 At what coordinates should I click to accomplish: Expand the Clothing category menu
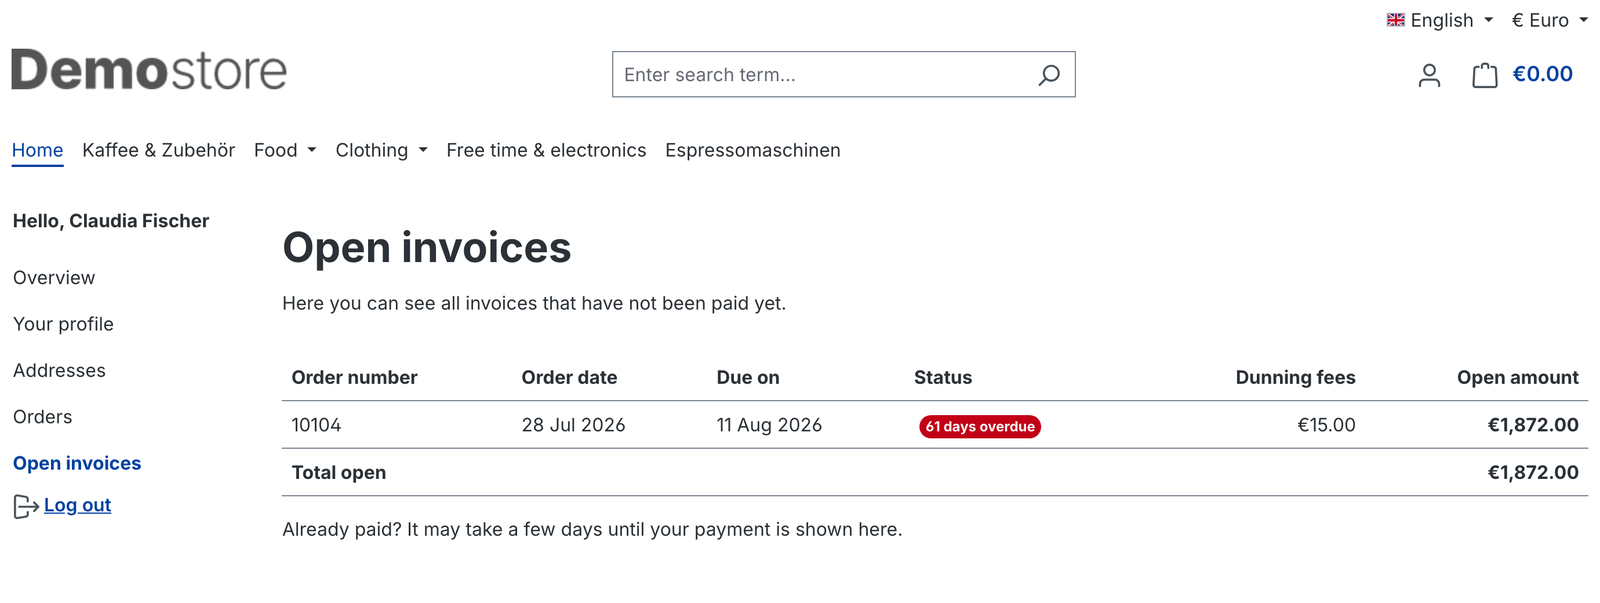[x=381, y=150]
